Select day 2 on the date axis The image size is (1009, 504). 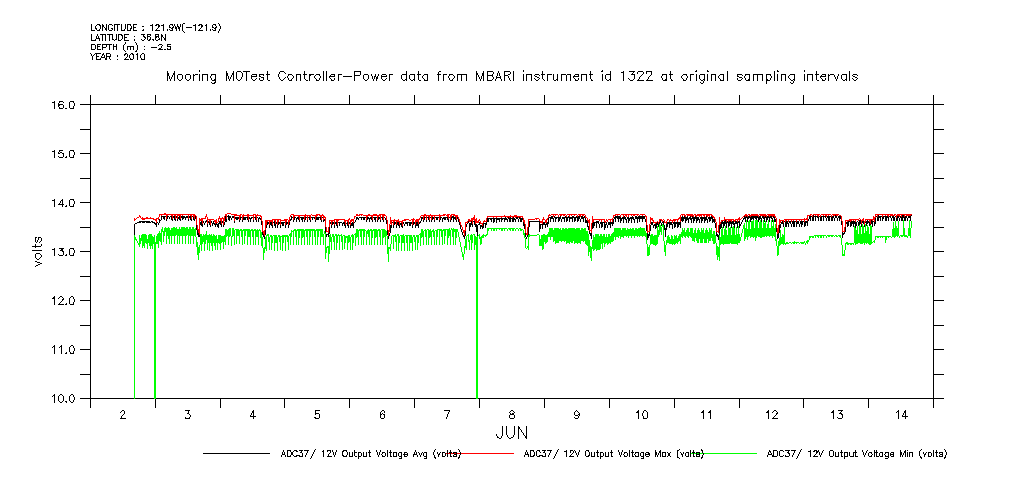123,414
